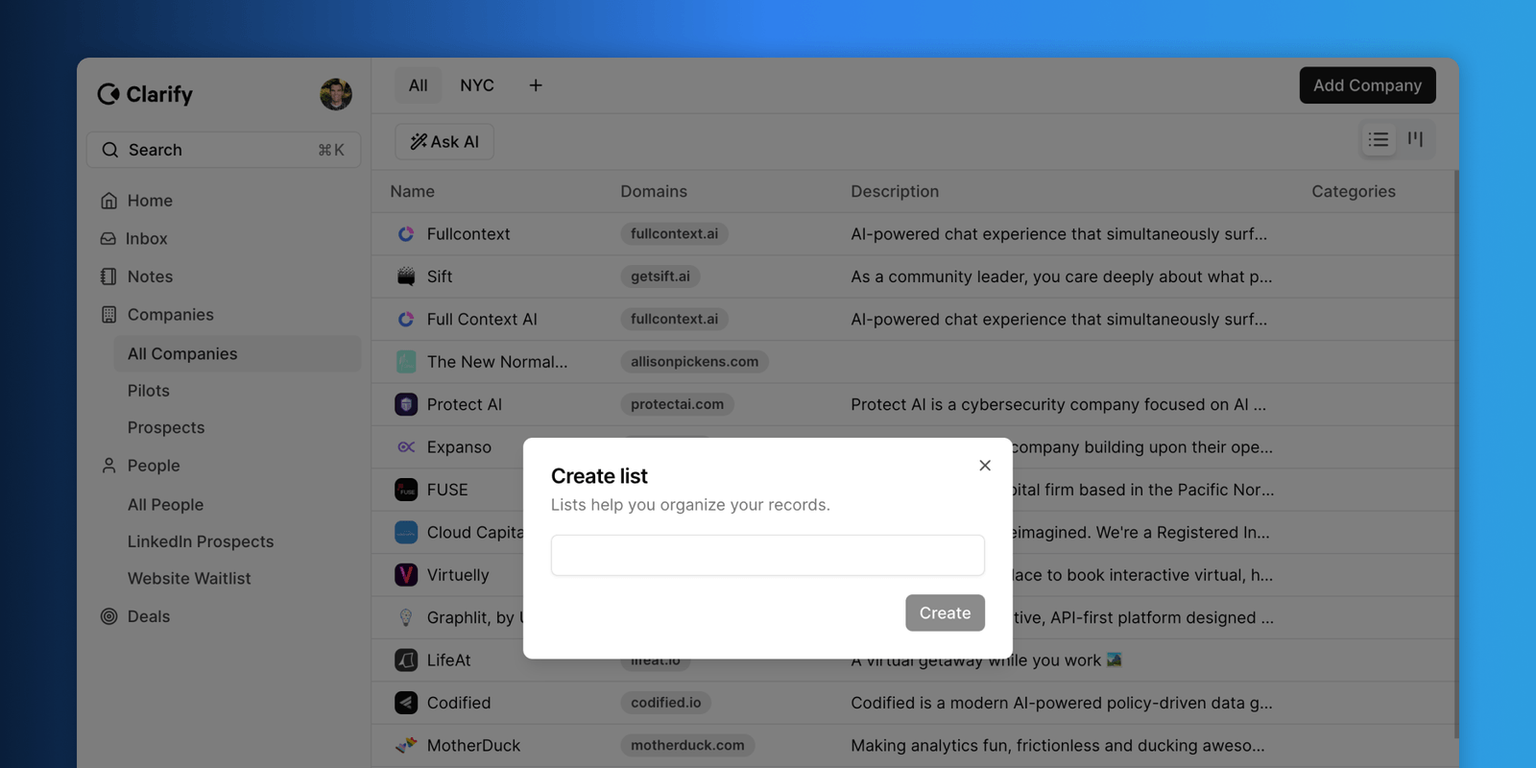Click the Clarify logo icon
Image resolution: width=1536 pixels, height=768 pixels.
[108, 94]
